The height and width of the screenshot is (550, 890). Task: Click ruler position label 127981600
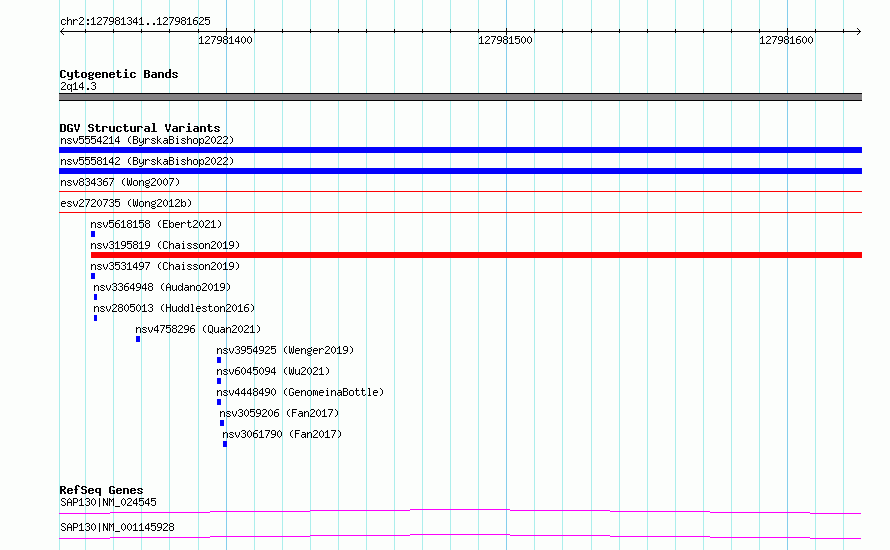pyautogui.click(x=786, y=40)
